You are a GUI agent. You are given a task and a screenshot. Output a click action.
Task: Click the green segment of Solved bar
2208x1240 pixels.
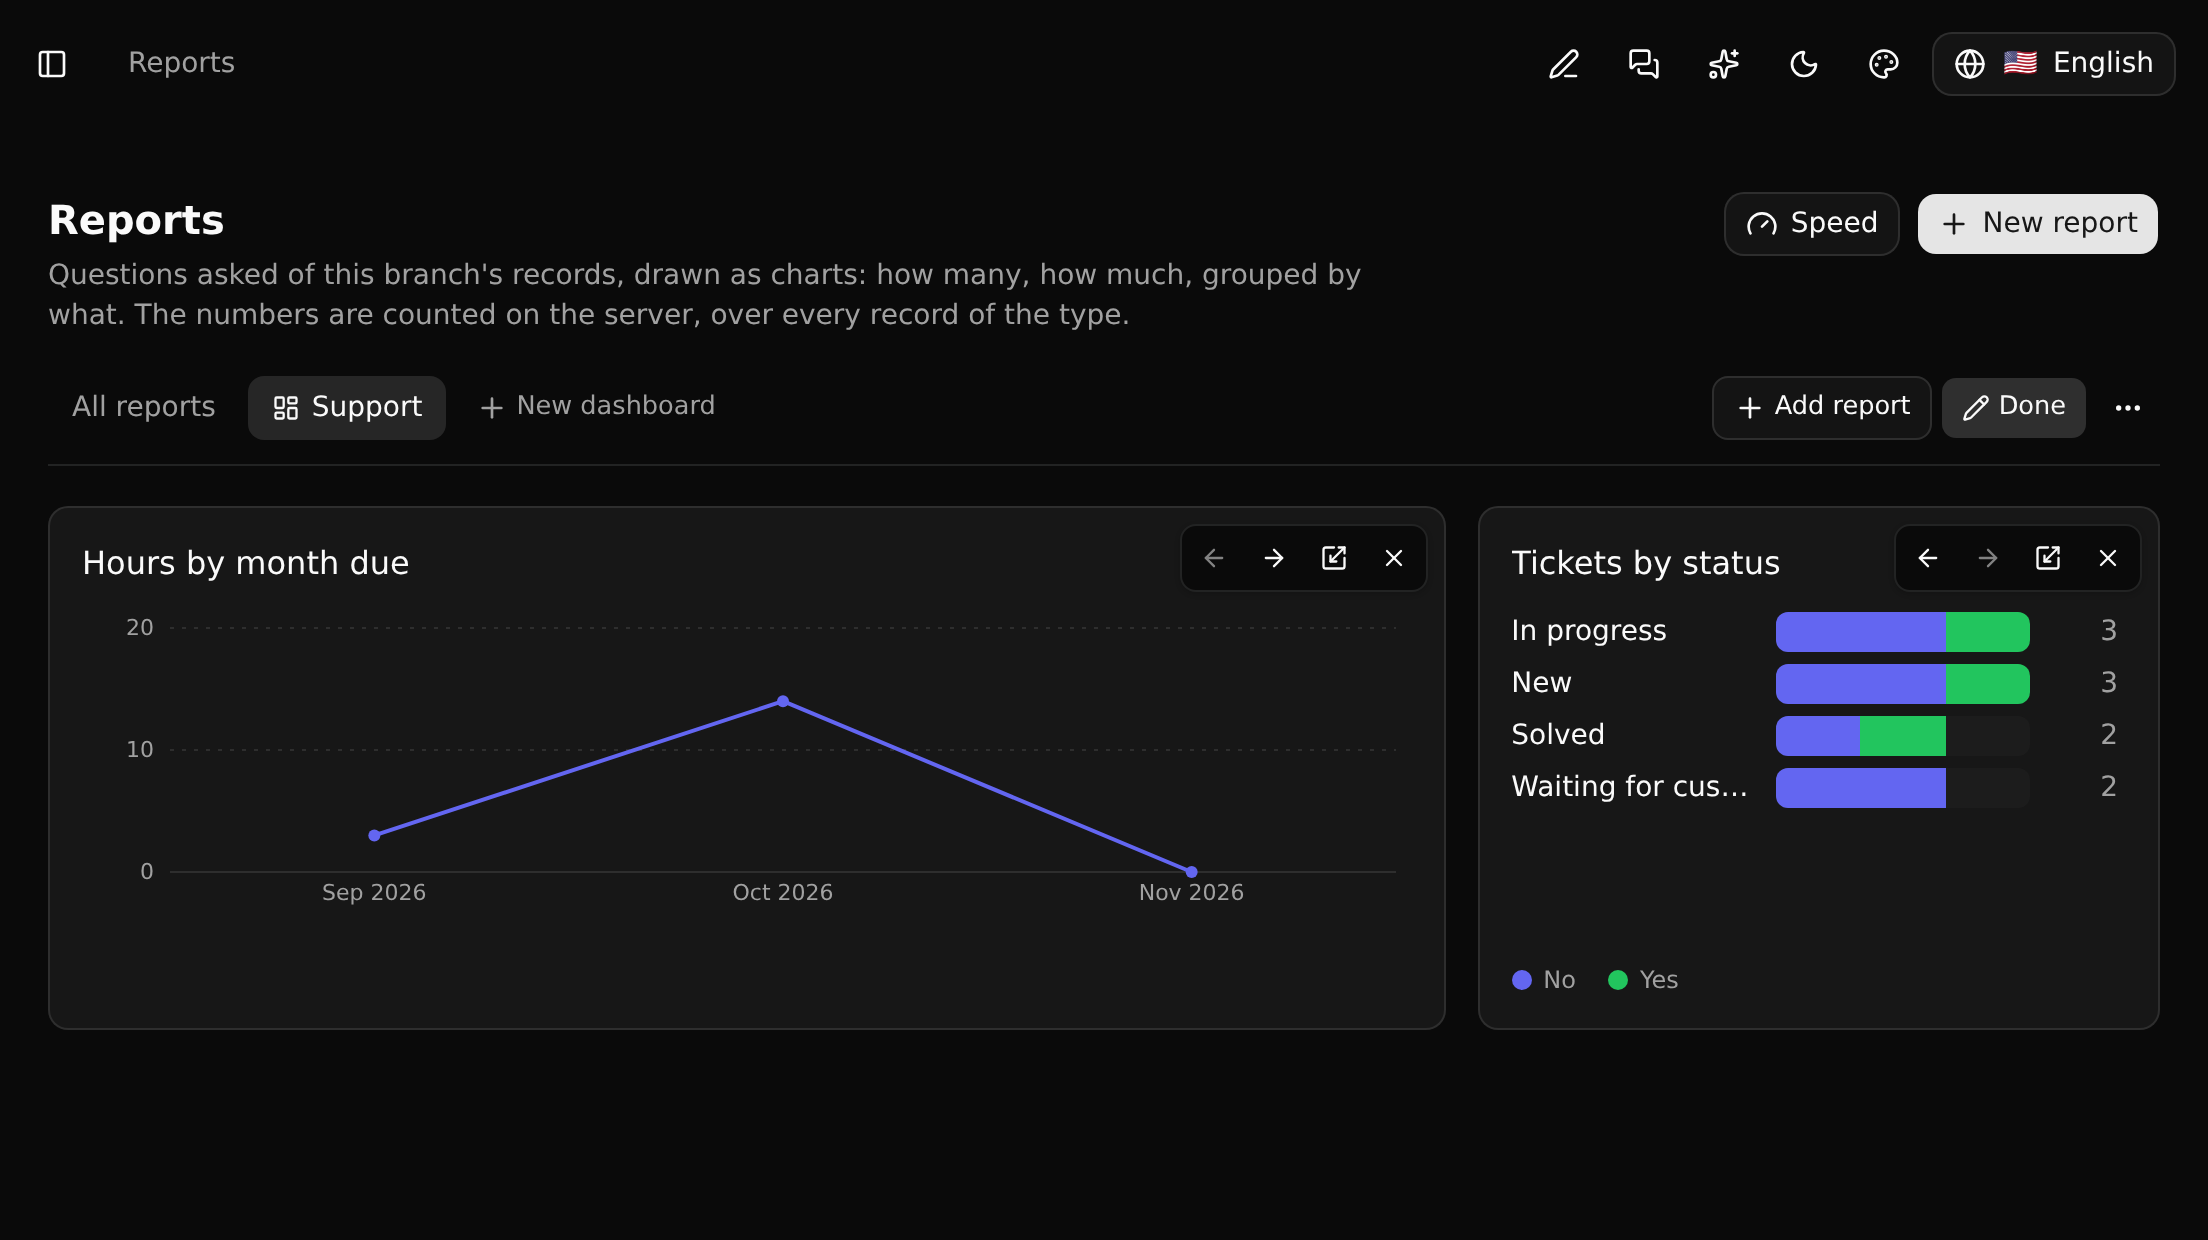[x=1902, y=736]
